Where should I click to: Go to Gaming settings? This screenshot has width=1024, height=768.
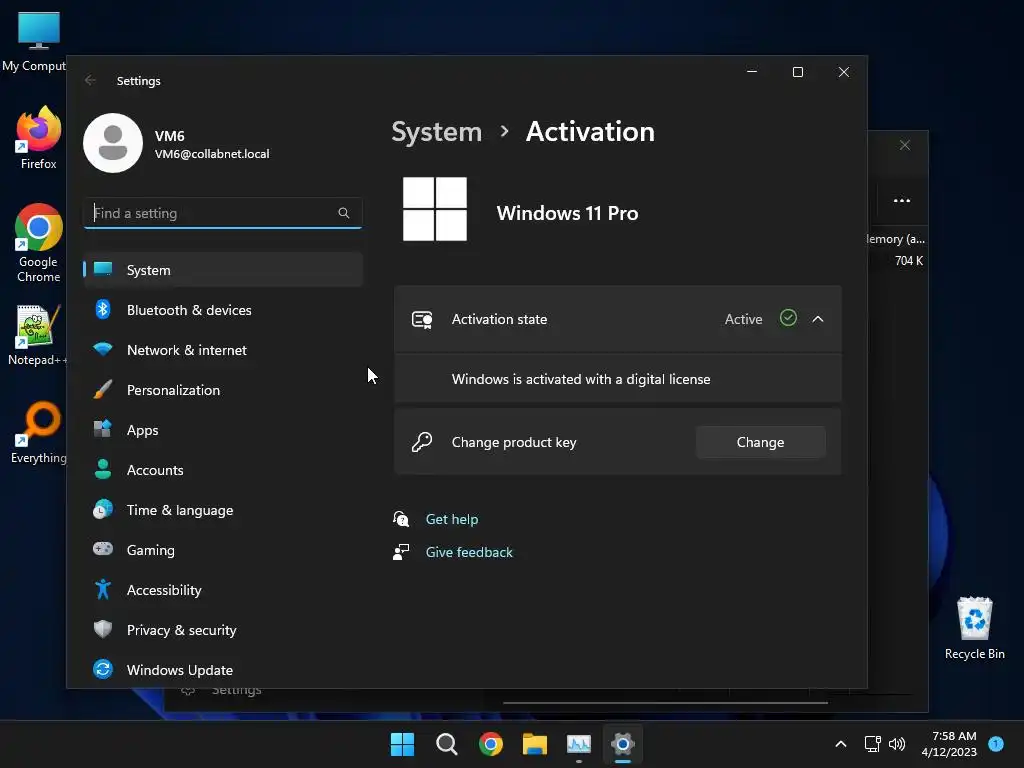223,550
